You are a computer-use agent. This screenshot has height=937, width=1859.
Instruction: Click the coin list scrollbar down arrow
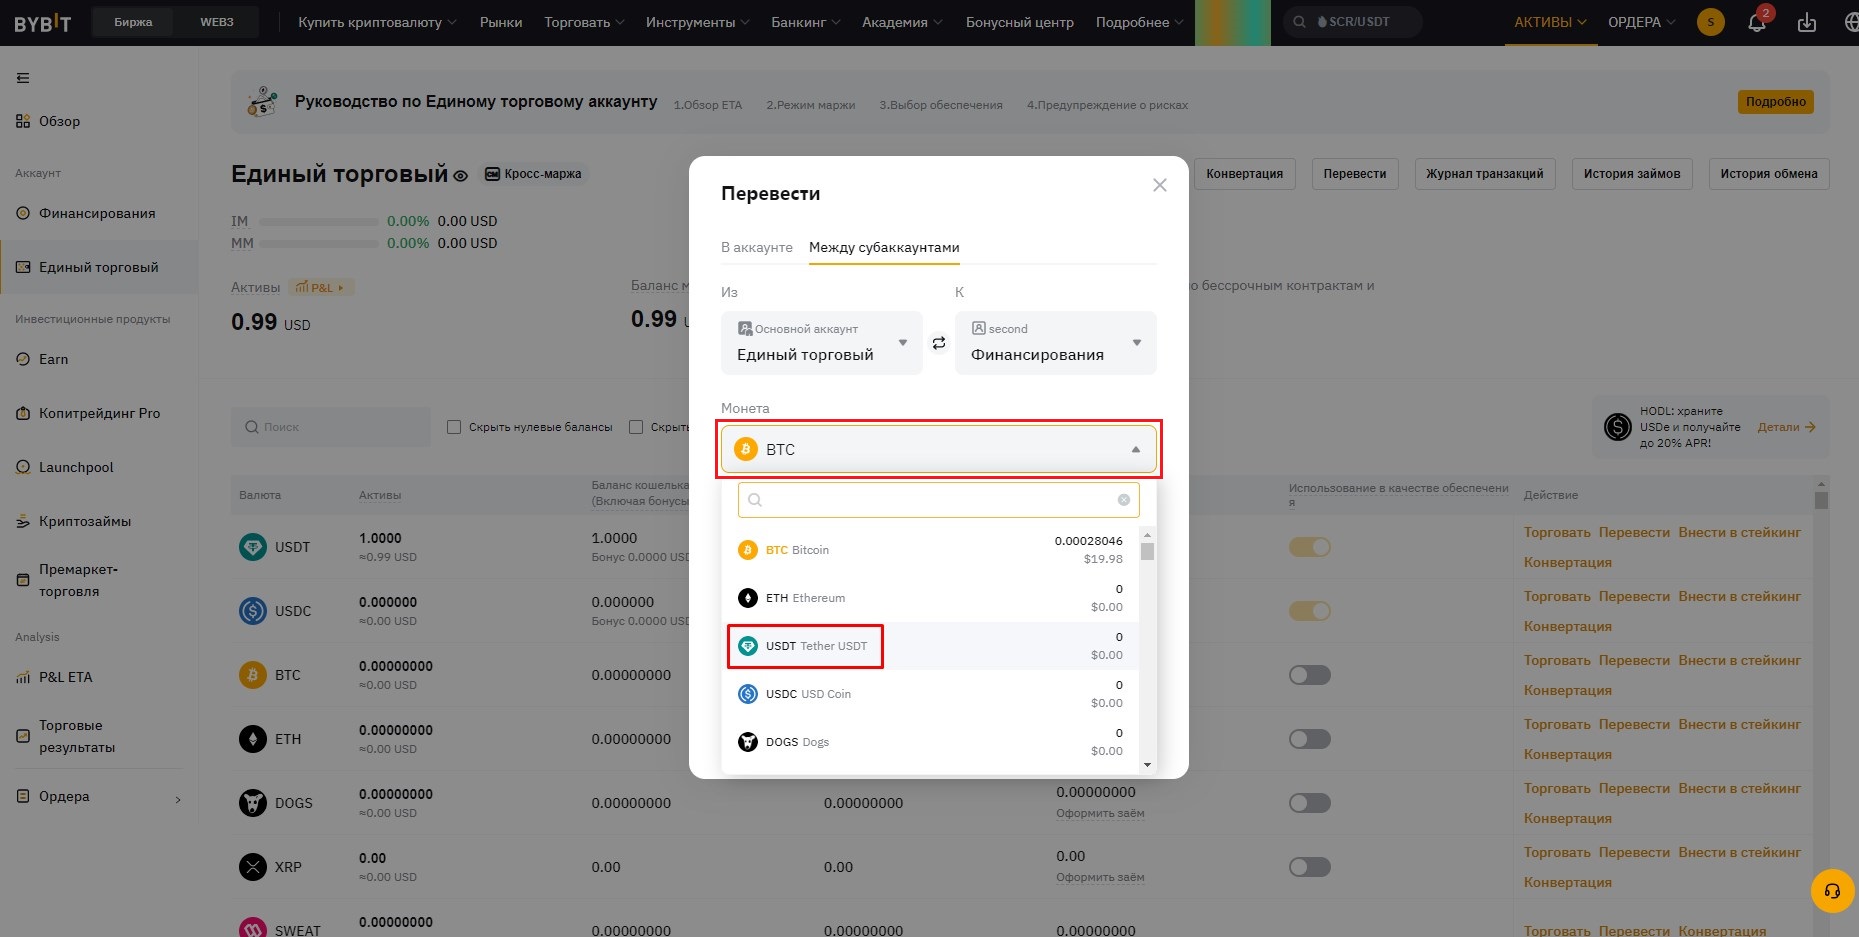pyautogui.click(x=1147, y=765)
